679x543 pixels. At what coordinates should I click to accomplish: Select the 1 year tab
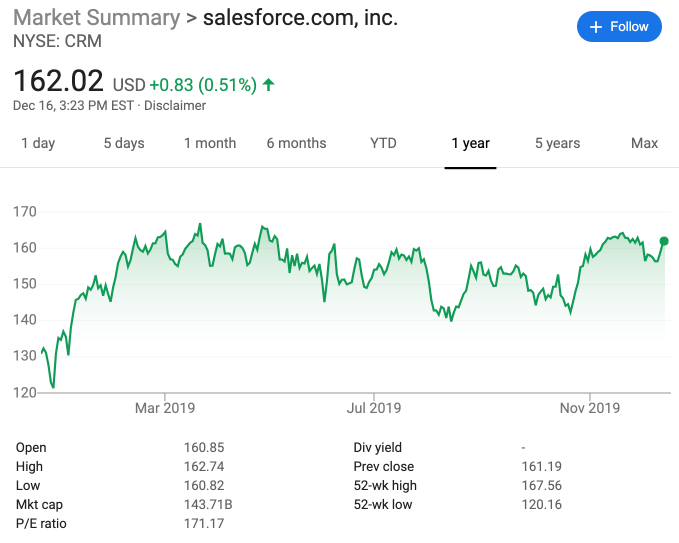pyautogui.click(x=470, y=143)
